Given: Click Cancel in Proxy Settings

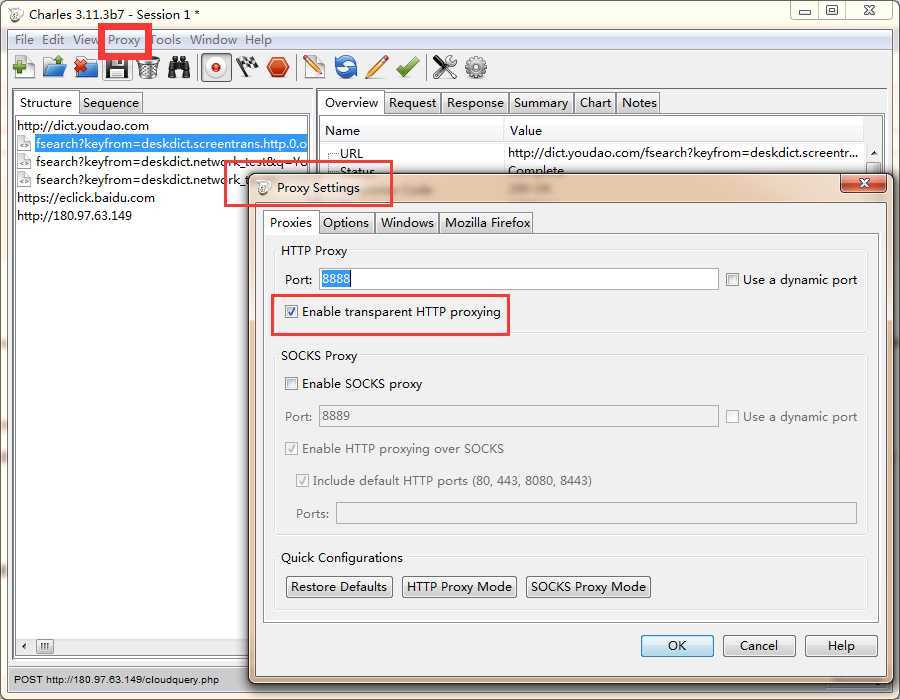Looking at the screenshot, I should 759,645.
